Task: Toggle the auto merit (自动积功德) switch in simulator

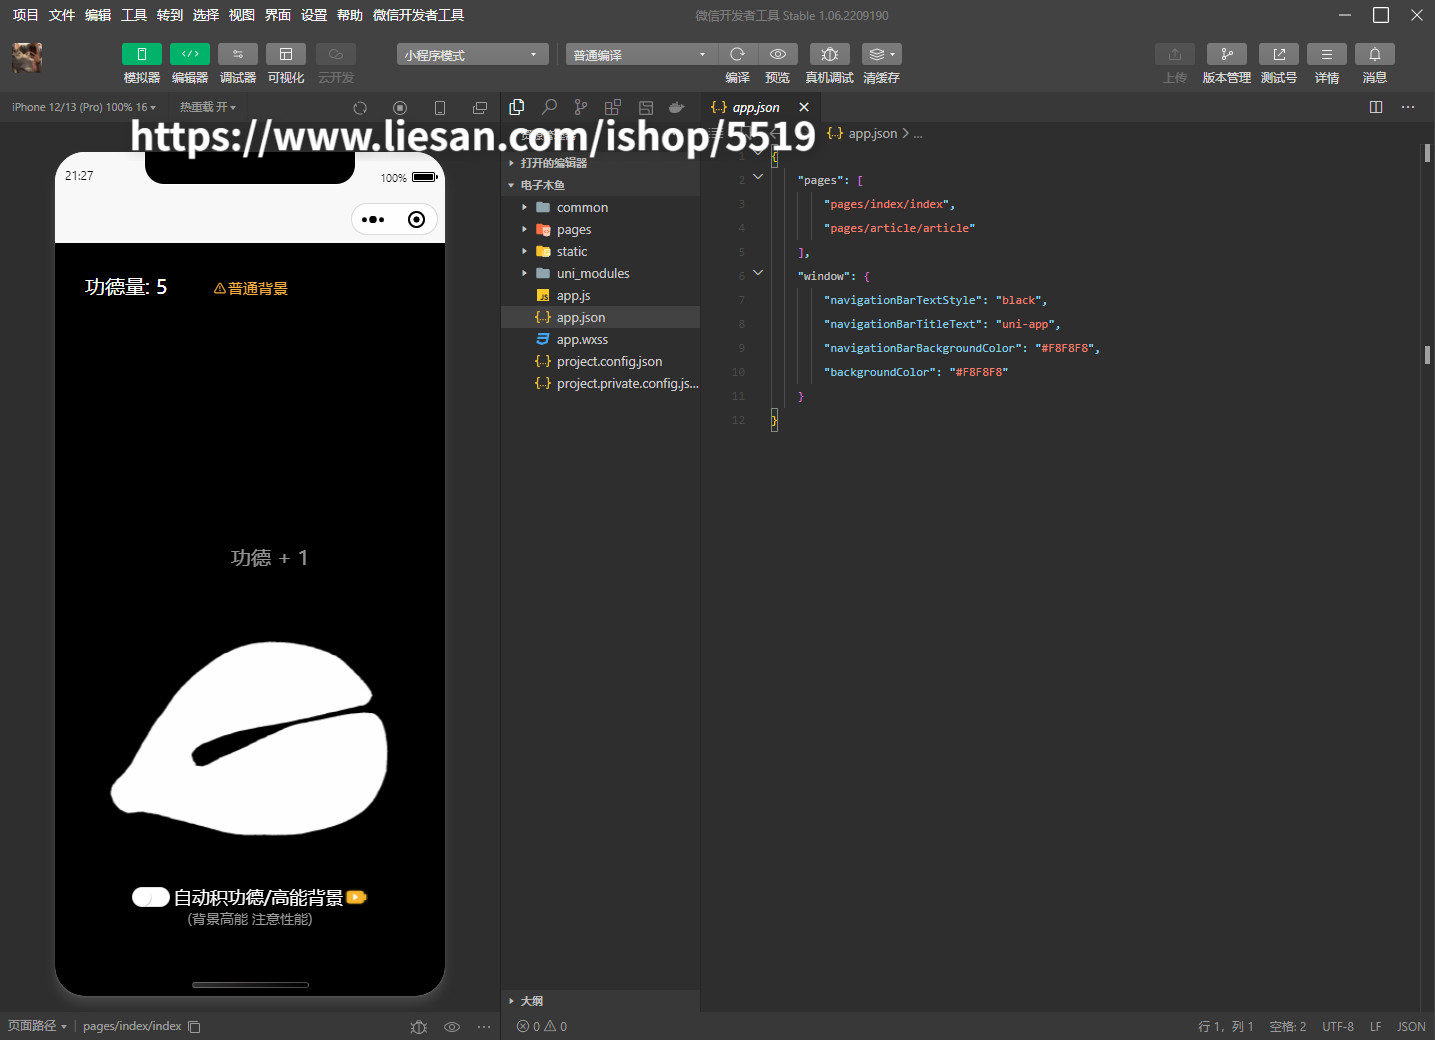Action: 151,897
